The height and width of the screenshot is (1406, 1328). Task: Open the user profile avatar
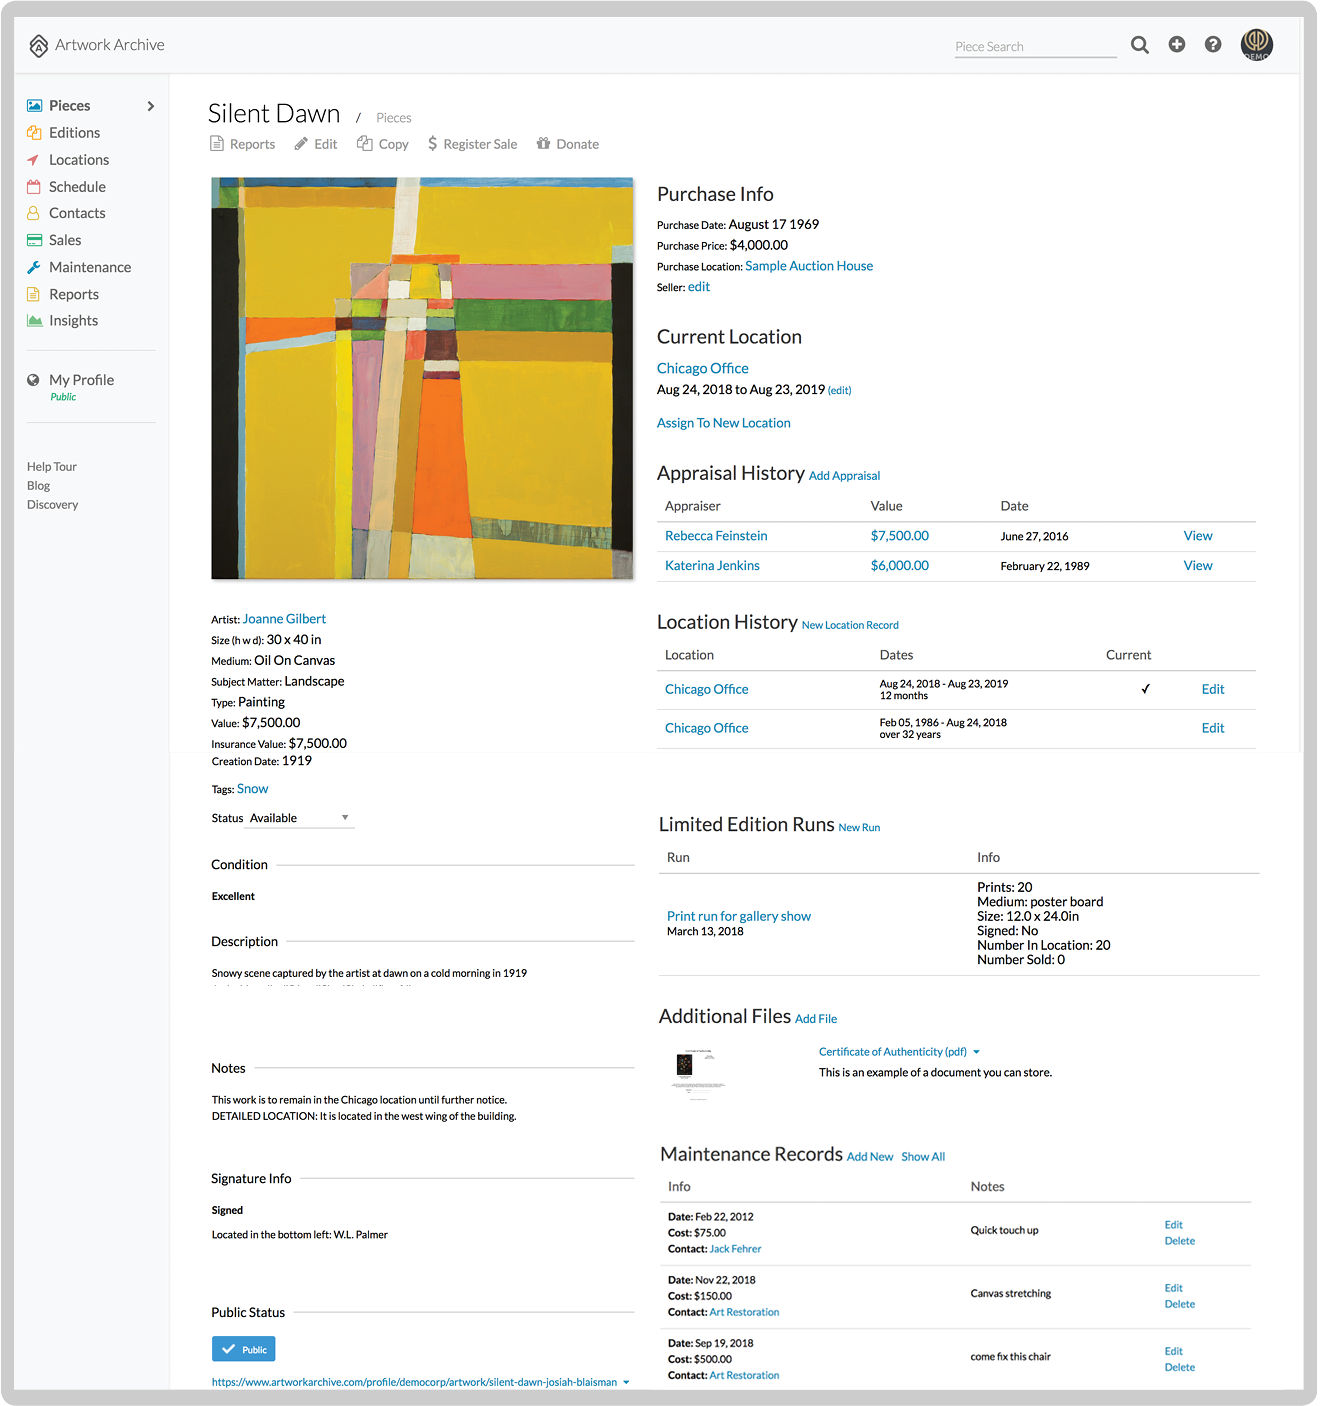pos(1257,44)
